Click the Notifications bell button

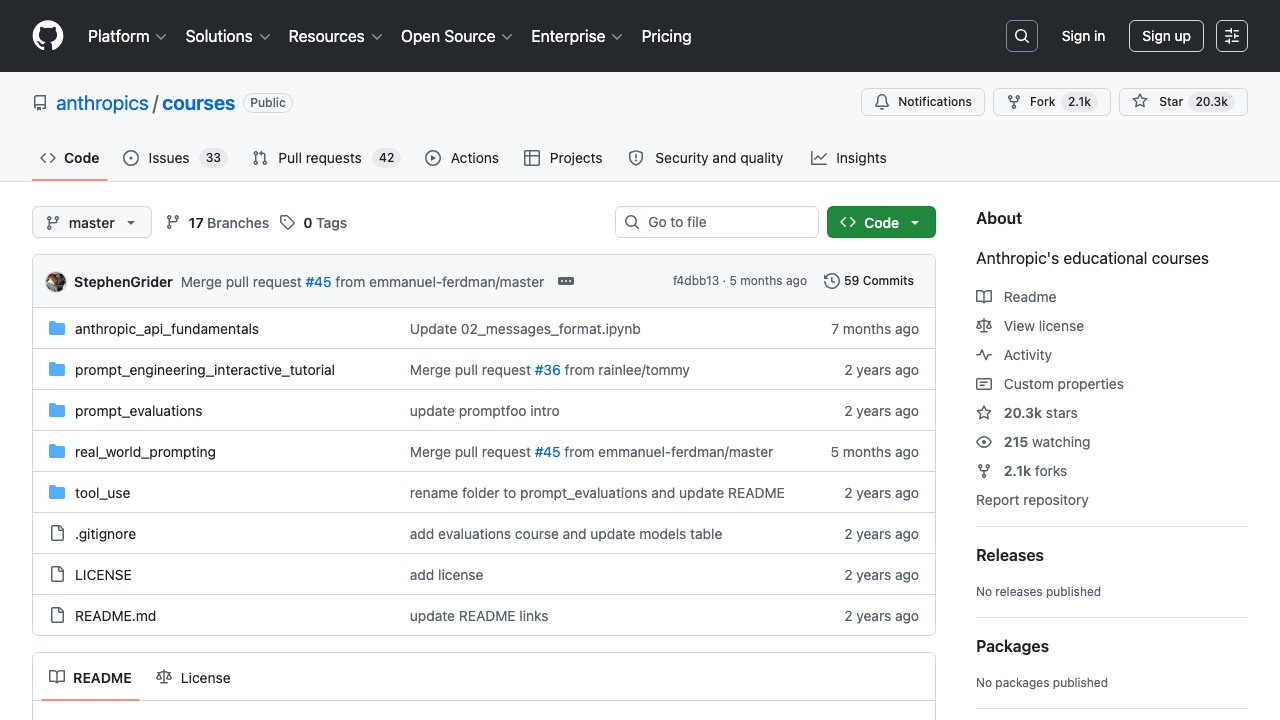(923, 102)
